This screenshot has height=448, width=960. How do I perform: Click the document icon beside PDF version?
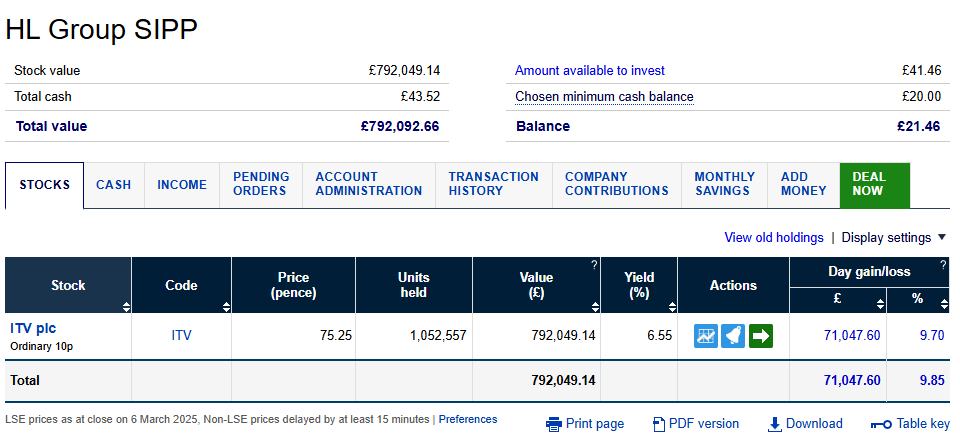point(659,424)
